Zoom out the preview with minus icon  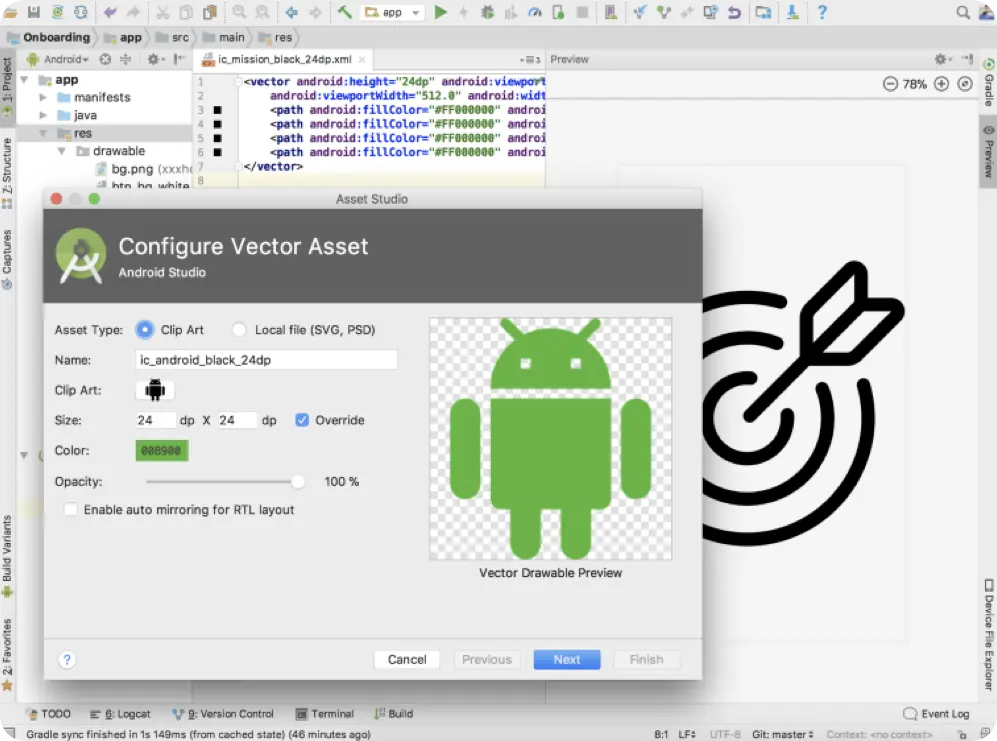click(x=890, y=84)
